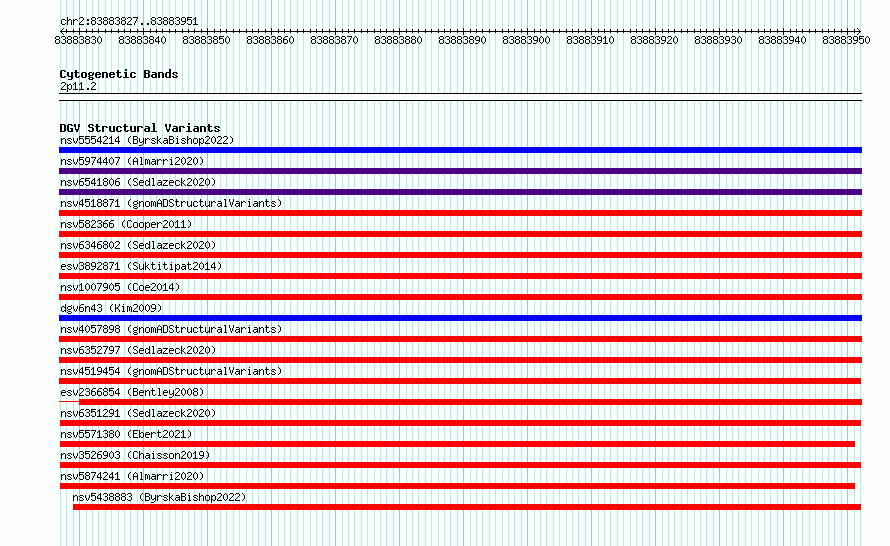Click nsv1007905 (Coe2014) label
The height and width of the screenshot is (546, 890).
[120, 287]
